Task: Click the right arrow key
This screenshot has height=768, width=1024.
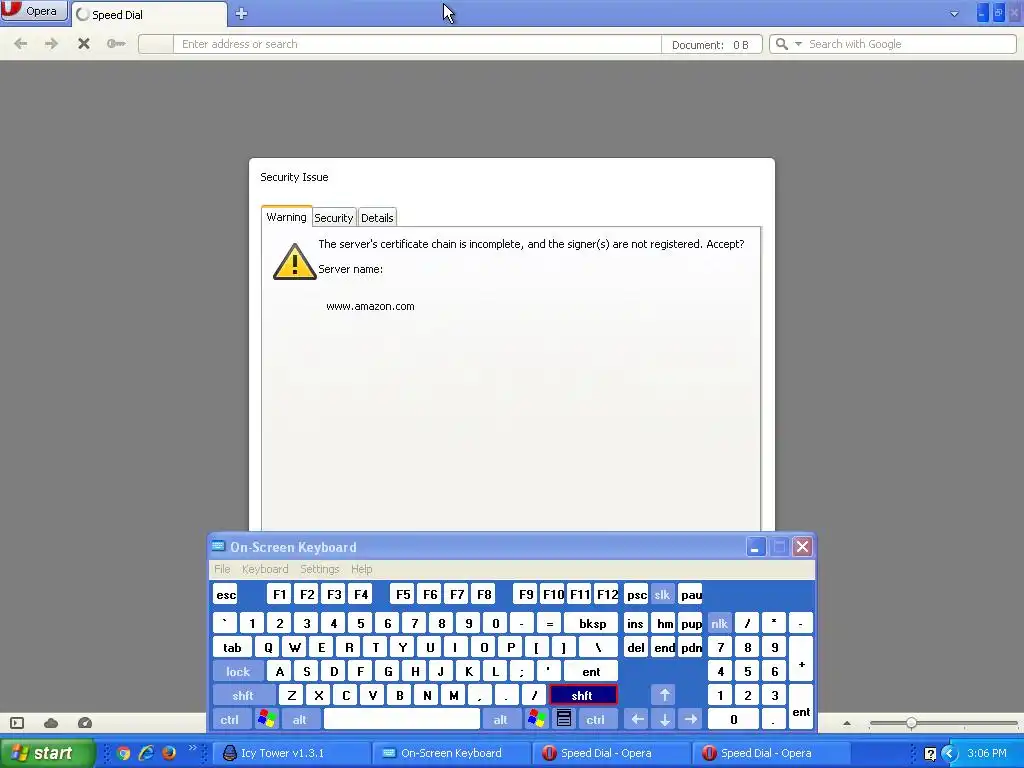Action: pyautogui.click(x=691, y=720)
